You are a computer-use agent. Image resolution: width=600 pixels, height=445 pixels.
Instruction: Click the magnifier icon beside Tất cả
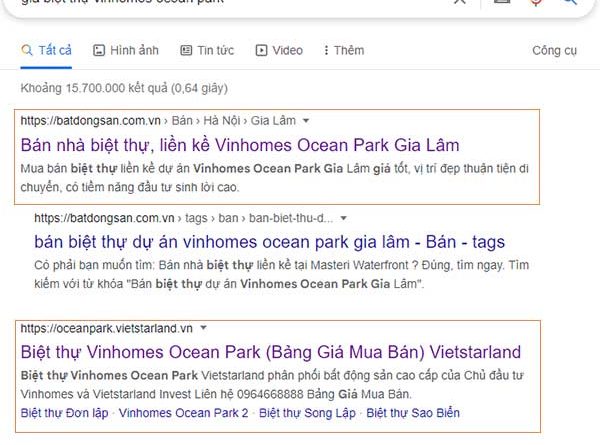tap(27, 50)
